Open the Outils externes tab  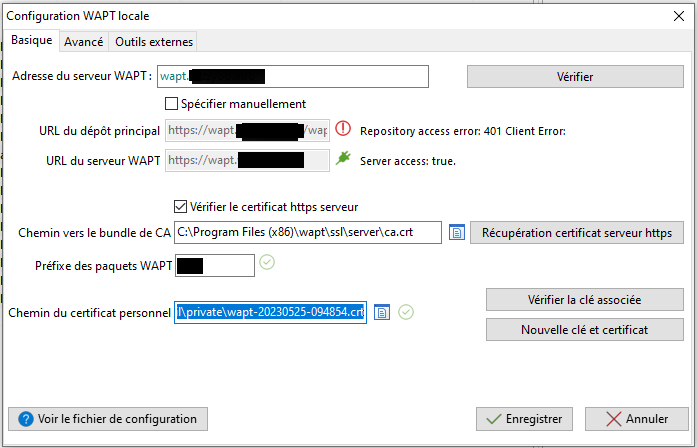(154, 42)
